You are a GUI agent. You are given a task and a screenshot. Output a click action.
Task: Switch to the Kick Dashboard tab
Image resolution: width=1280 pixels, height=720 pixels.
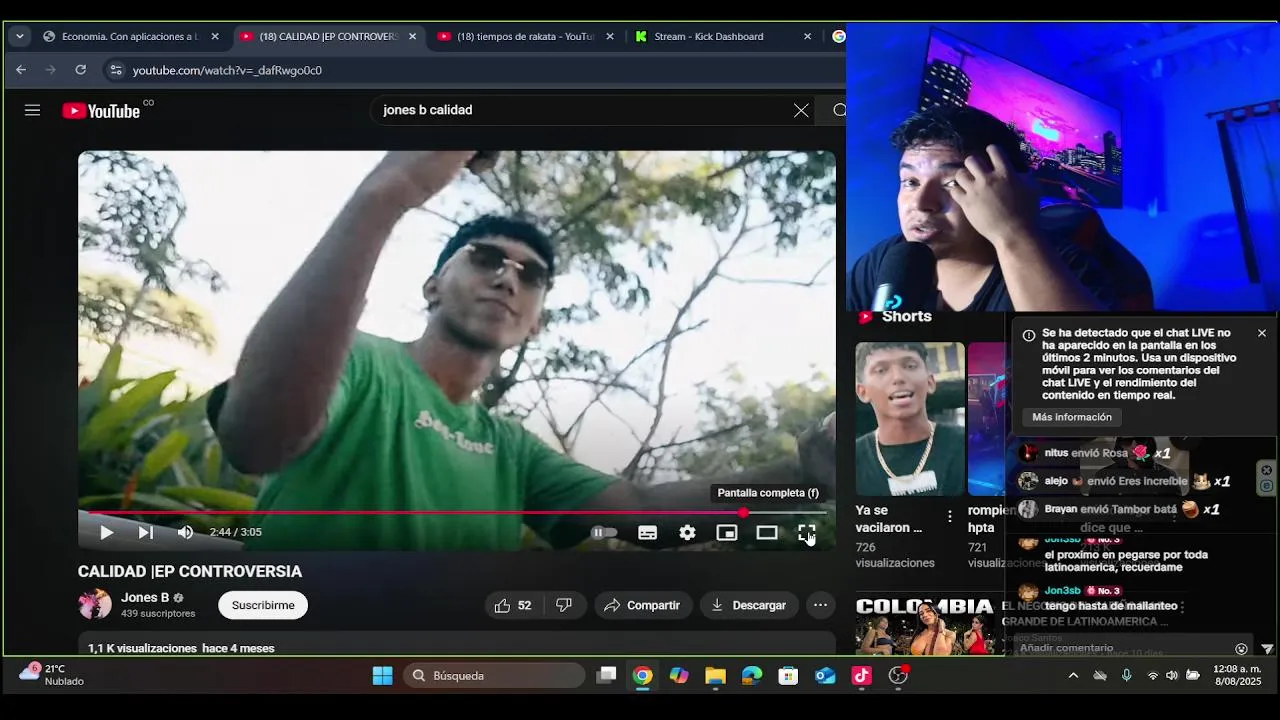723,36
